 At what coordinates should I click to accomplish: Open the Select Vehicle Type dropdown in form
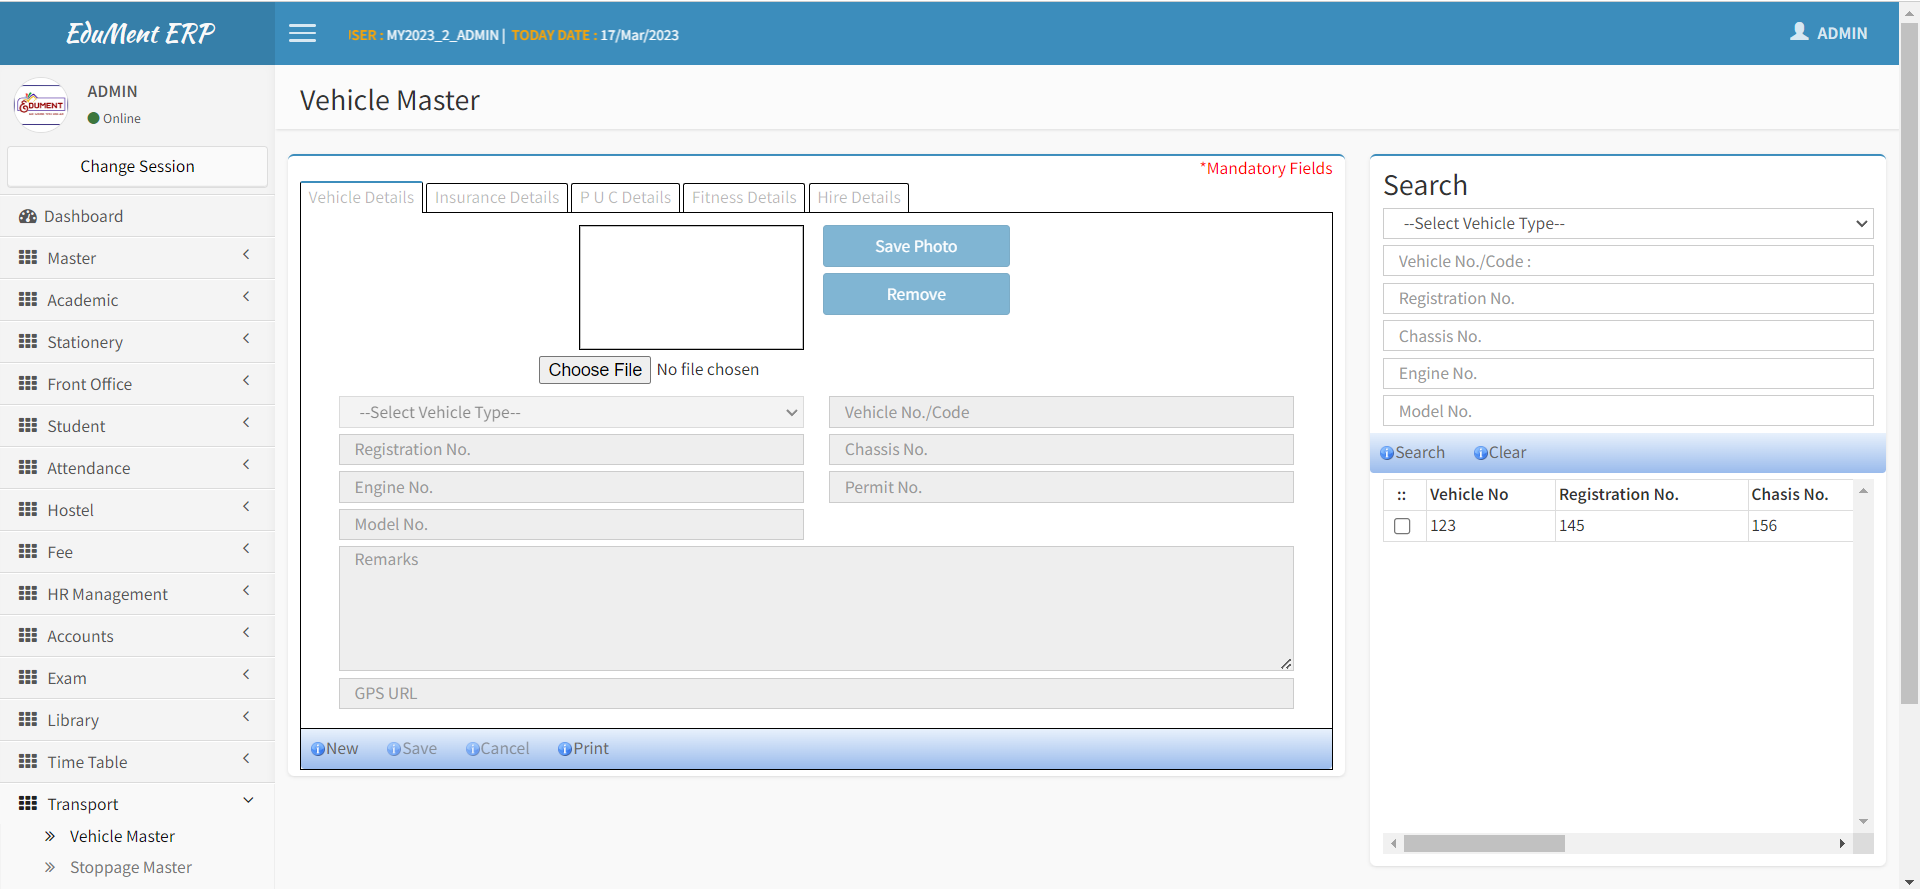(x=571, y=412)
